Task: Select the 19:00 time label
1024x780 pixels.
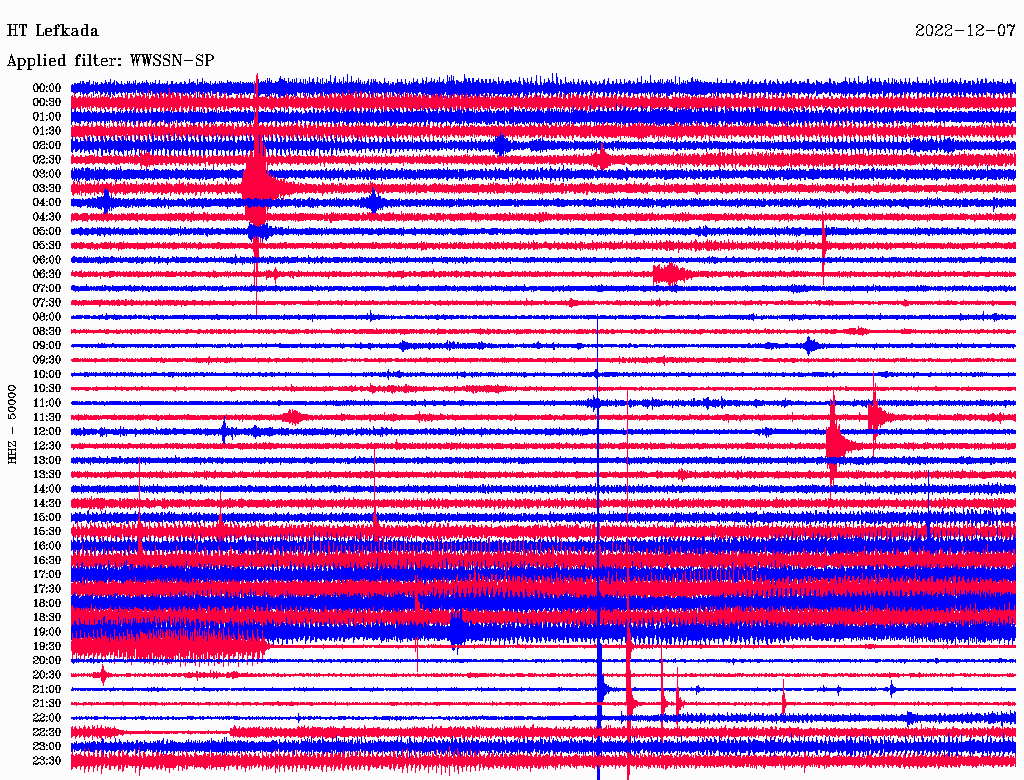Action: (x=46, y=632)
